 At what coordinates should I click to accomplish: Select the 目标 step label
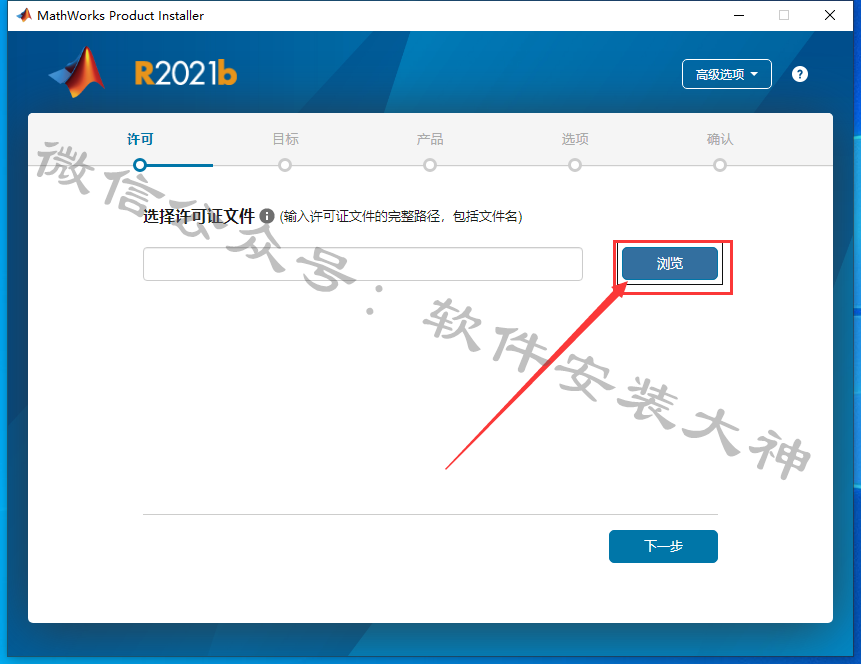click(286, 139)
